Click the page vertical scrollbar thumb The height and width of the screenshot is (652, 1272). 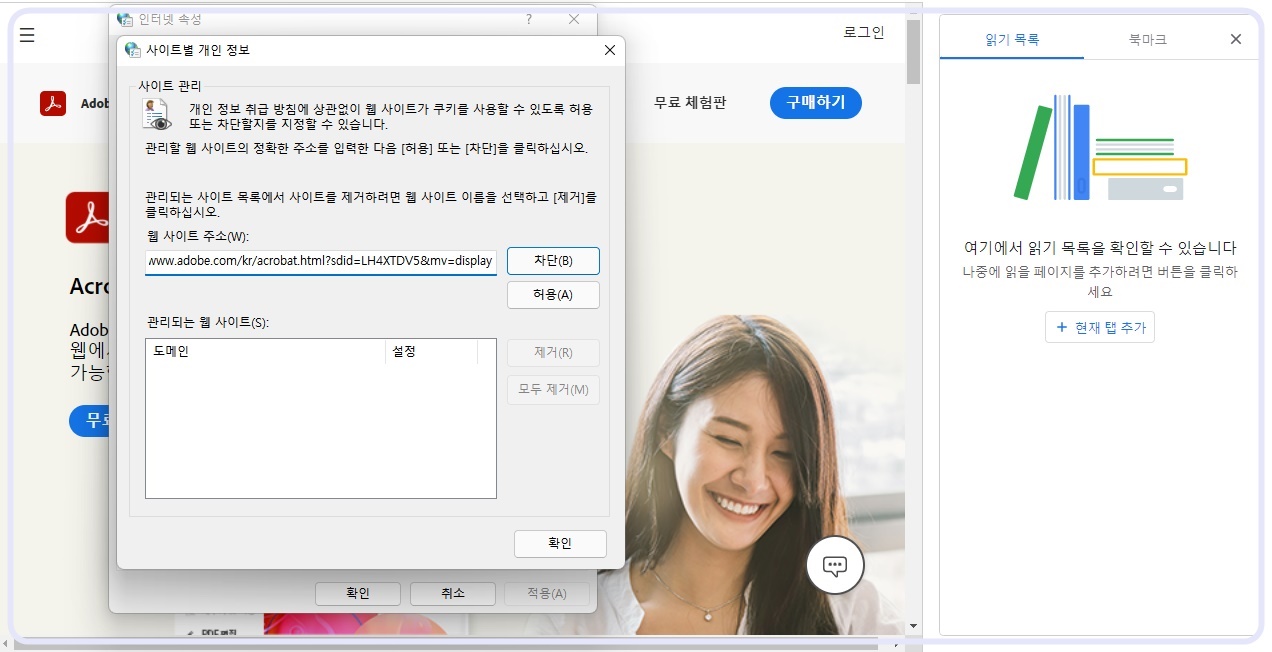tap(914, 52)
